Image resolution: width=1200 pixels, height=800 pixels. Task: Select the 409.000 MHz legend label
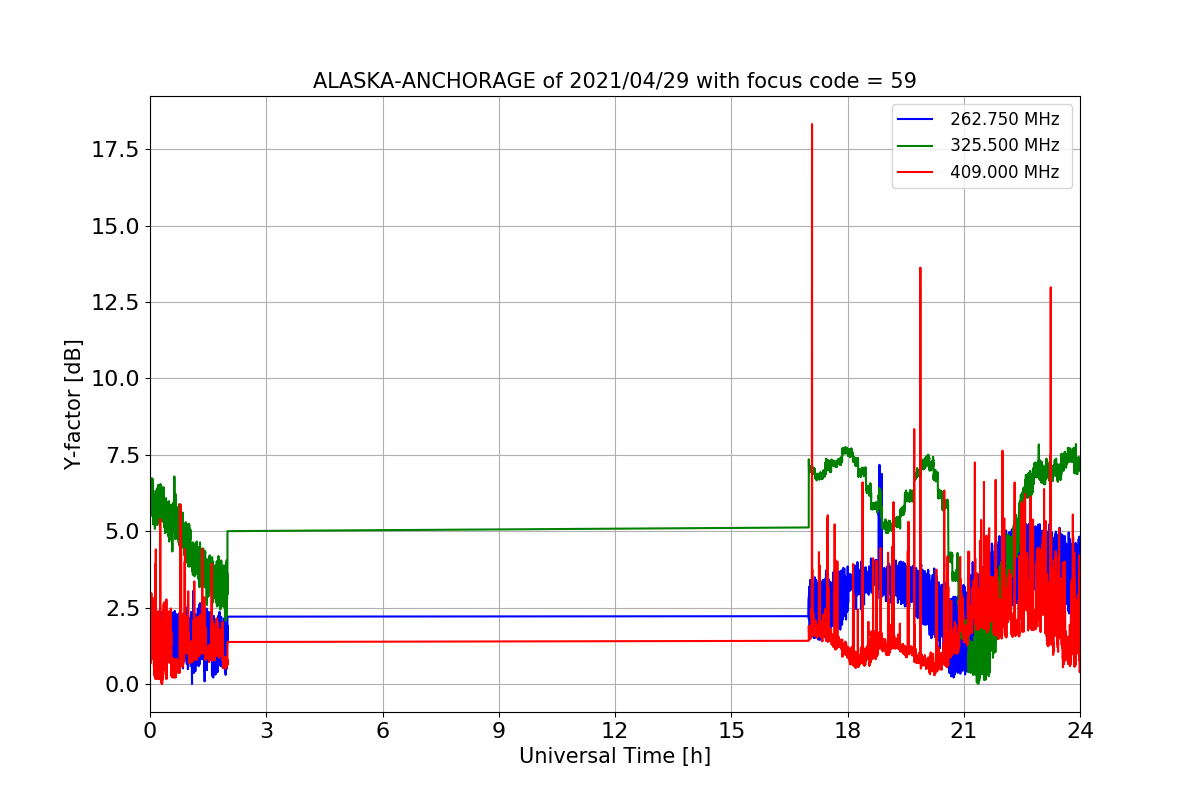(1004, 172)
